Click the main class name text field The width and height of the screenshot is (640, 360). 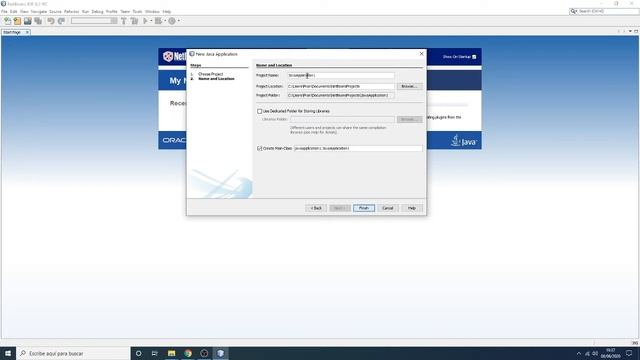[358, 148]
